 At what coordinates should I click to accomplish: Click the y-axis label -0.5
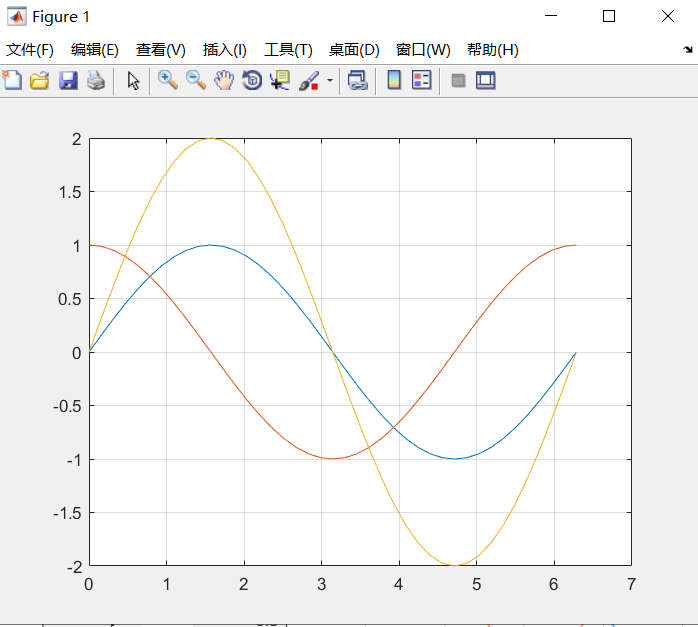click(67, 406)
